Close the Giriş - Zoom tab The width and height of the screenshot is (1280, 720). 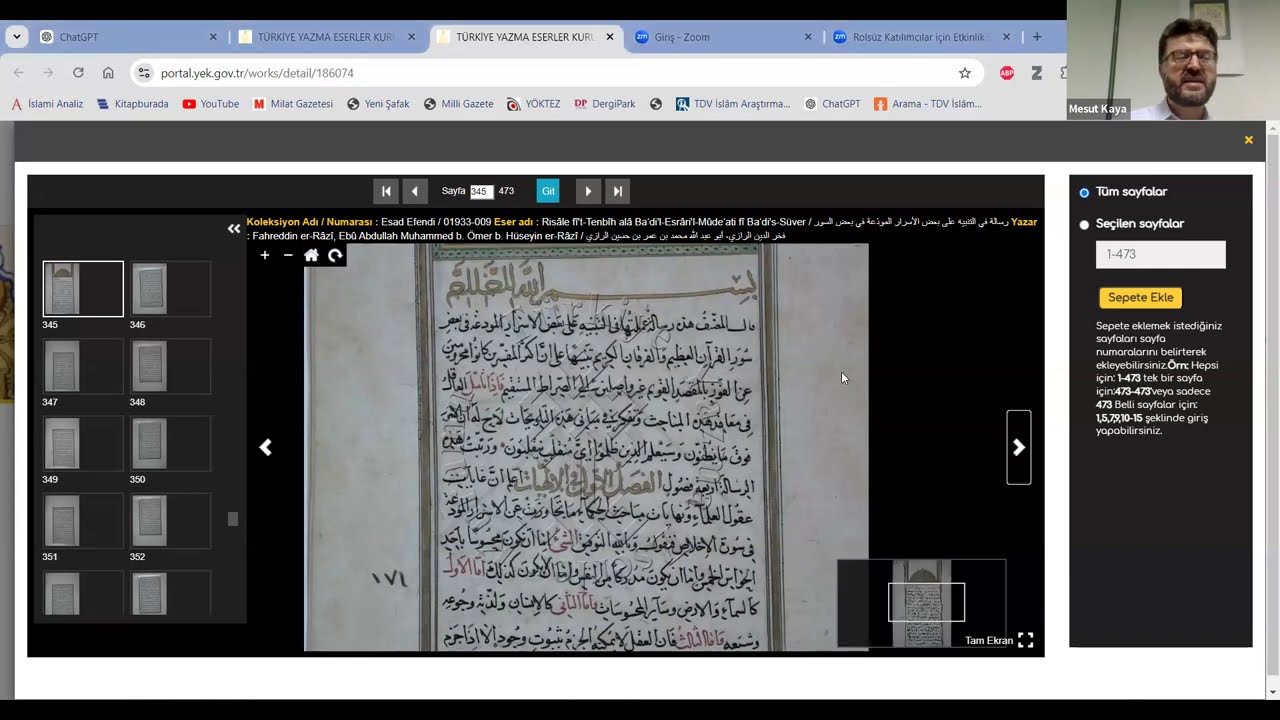pyautogui.click(x=808, y=37)
